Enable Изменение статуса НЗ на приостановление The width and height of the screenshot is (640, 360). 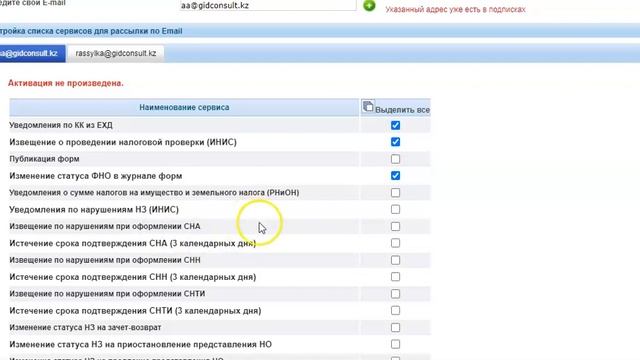(395, 344)
